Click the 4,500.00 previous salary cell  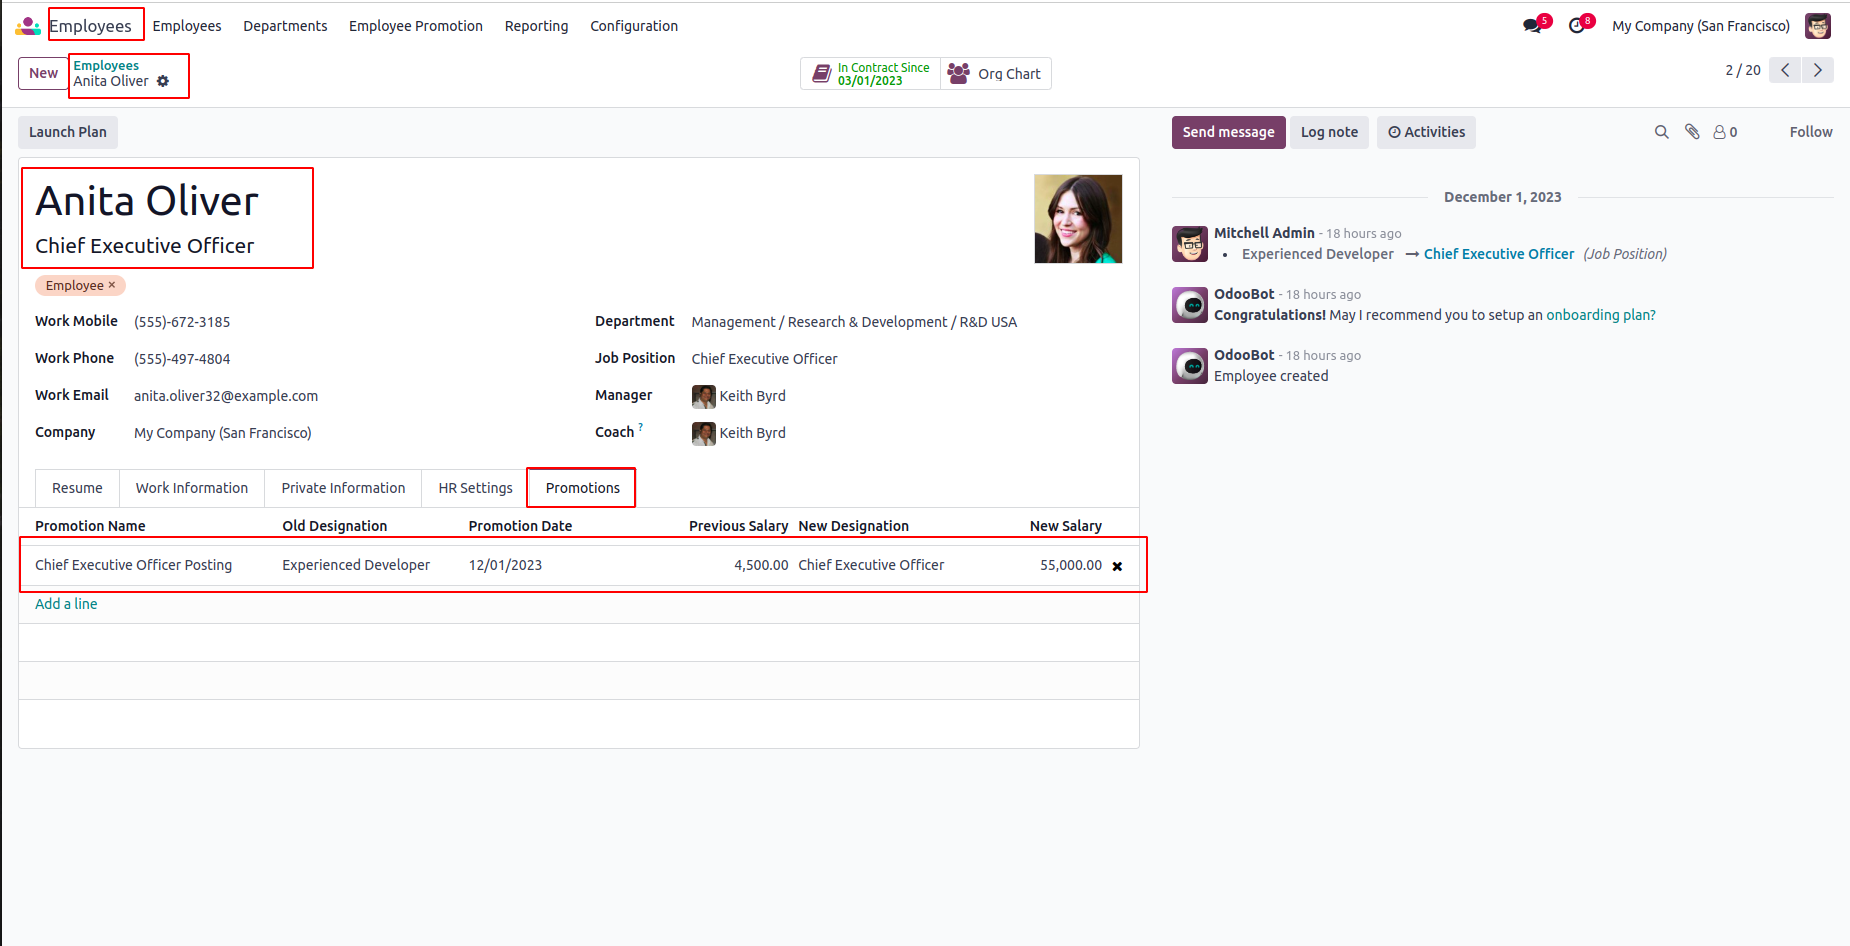click(x=761, y=565)
